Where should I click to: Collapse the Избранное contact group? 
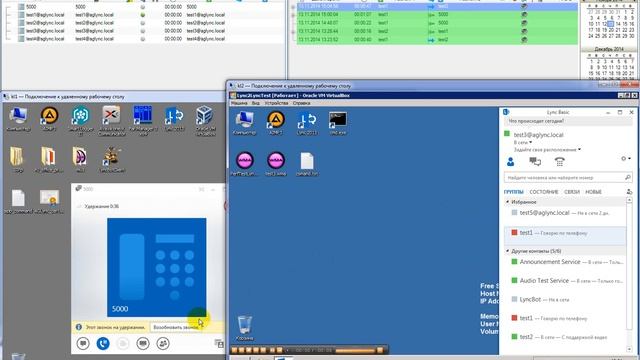click(508, 202)
